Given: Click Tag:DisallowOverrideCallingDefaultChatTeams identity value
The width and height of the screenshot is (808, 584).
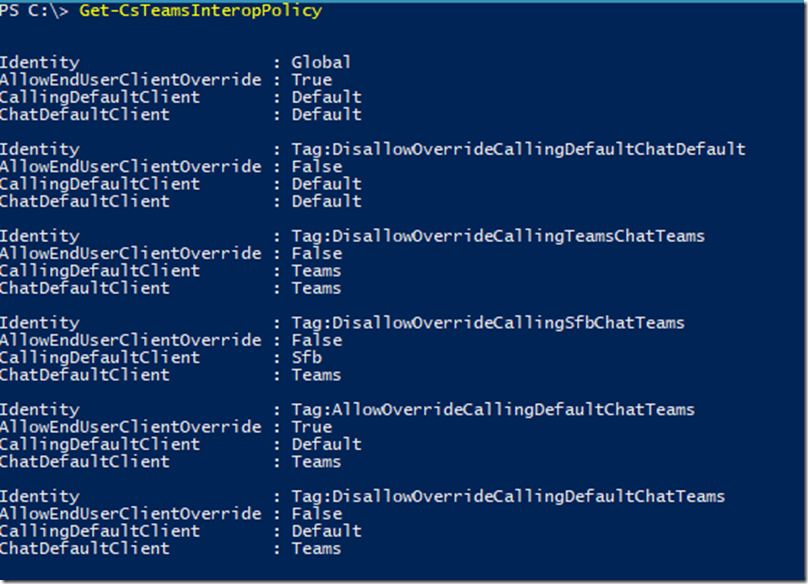Looking at the screenshot, I should [x=508, y=496].
